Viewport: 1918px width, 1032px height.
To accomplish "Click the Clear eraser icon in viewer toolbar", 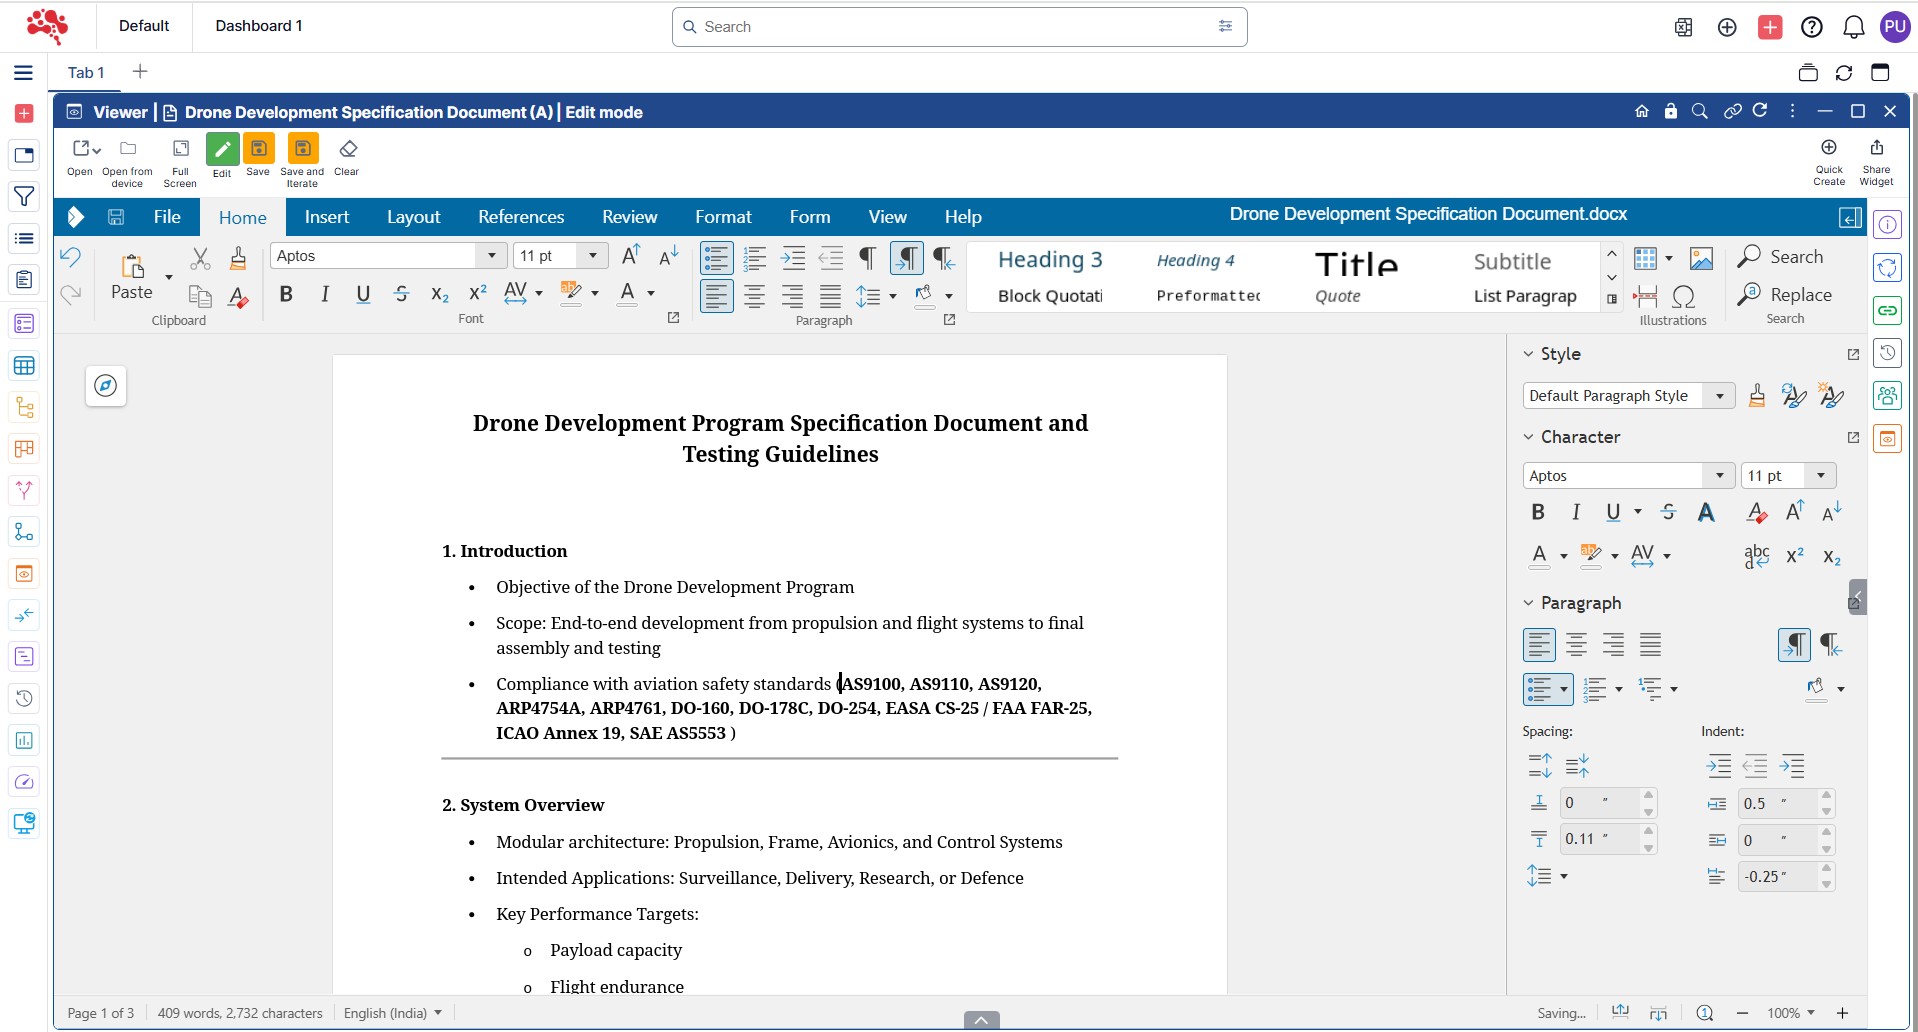I will pyautogui.click(x=347, y=150).
